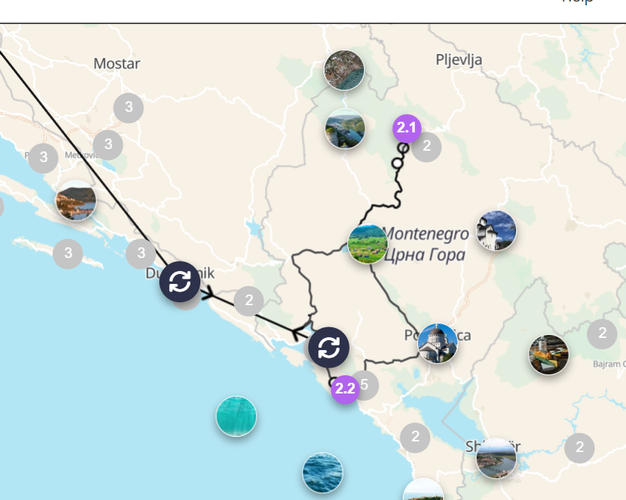Open the turquoise water photo in the sea

point(236,416)
